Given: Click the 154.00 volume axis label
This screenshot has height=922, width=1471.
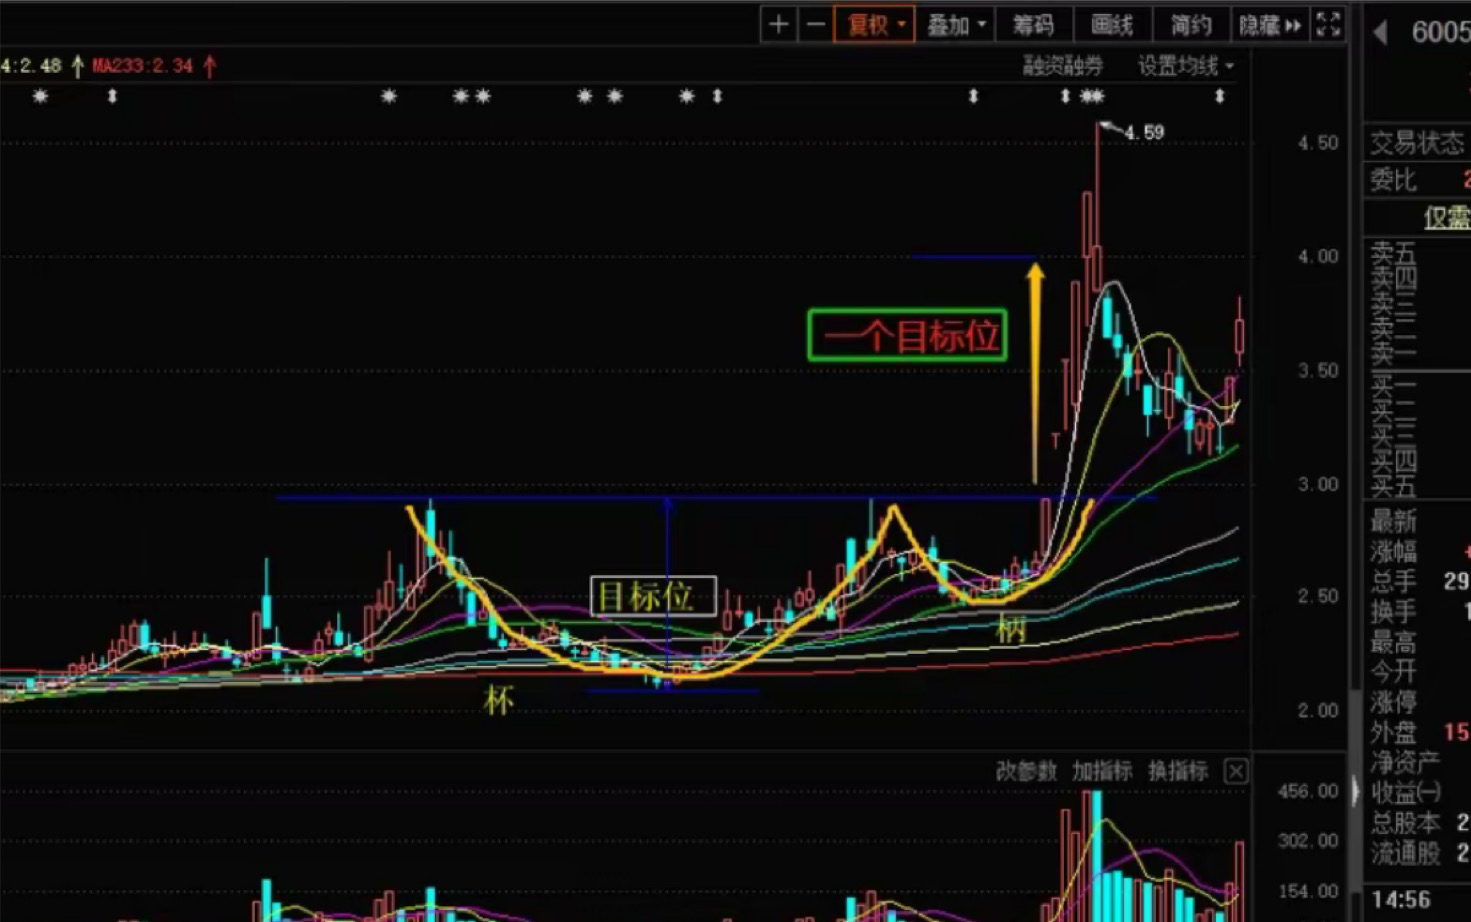Looking at the screenshot, I should (x=1308, y=891).
